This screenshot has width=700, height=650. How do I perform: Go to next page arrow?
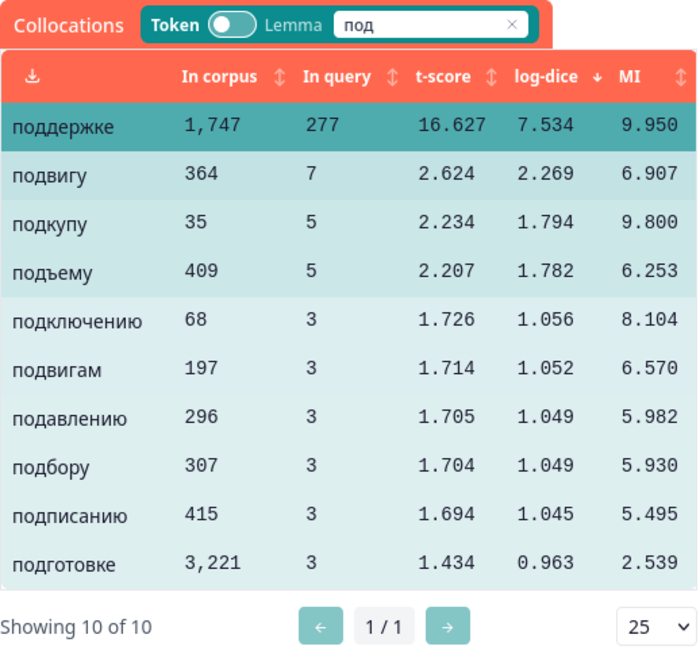pos(447,626)
